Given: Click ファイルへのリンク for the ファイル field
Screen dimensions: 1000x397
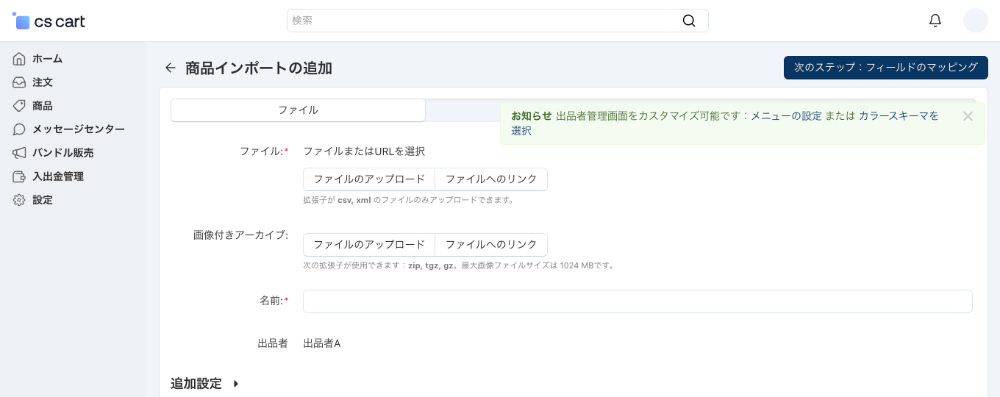Looking at the screenshot, I should 491,179.
